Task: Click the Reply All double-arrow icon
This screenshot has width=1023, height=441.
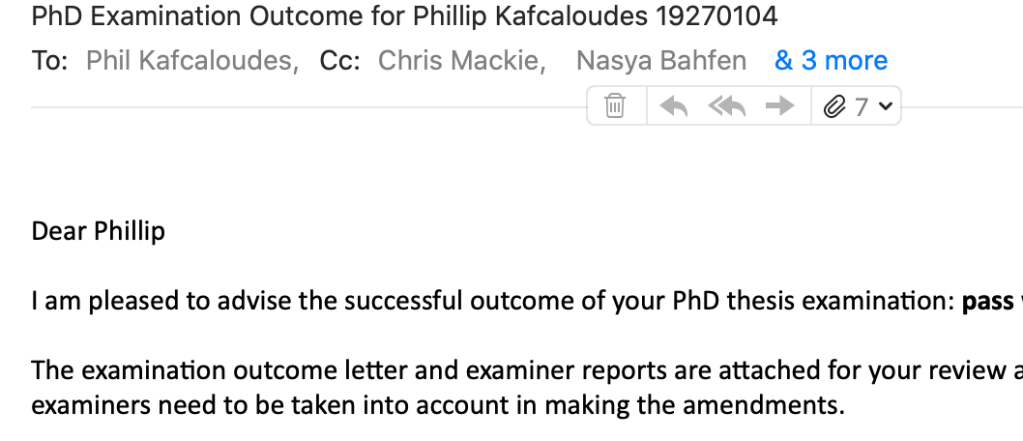Action: coord(727,106)
